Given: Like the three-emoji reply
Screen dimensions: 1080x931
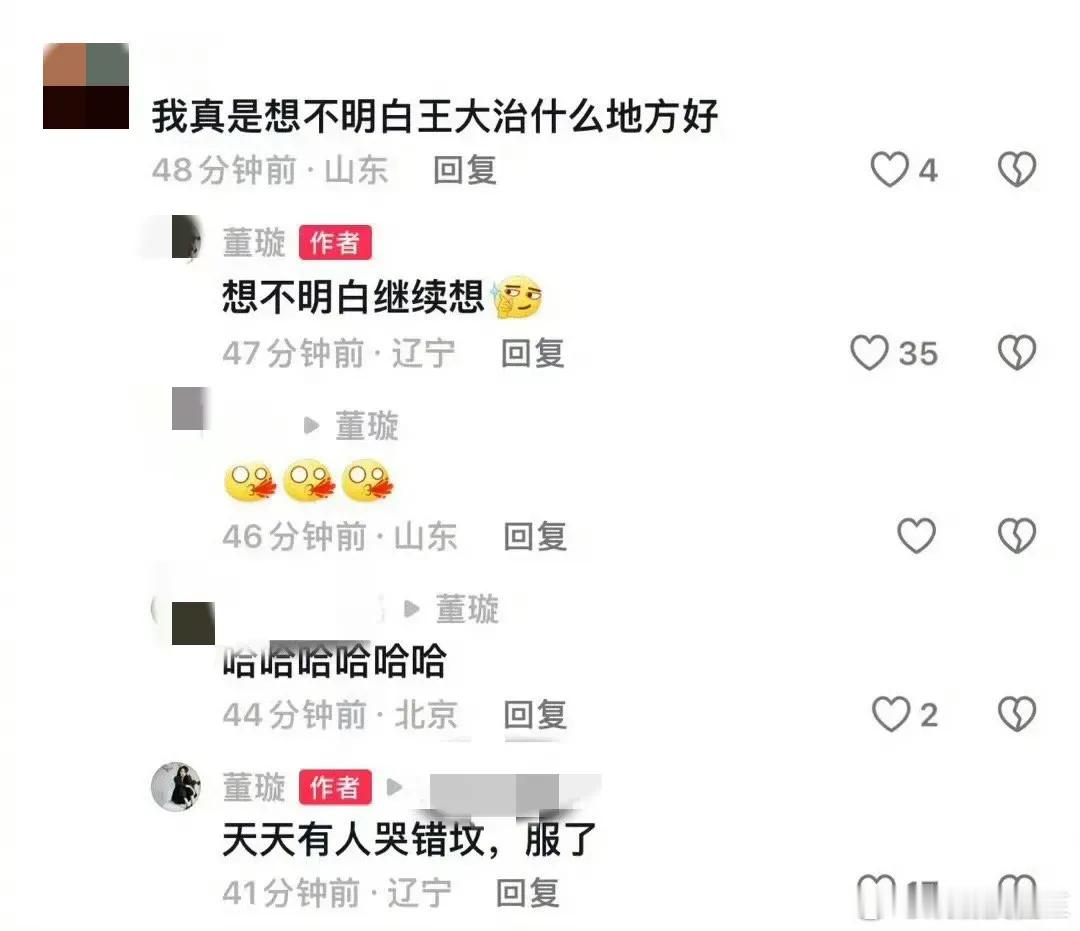Looking at the screenshot, I should (x=916, y=536).
